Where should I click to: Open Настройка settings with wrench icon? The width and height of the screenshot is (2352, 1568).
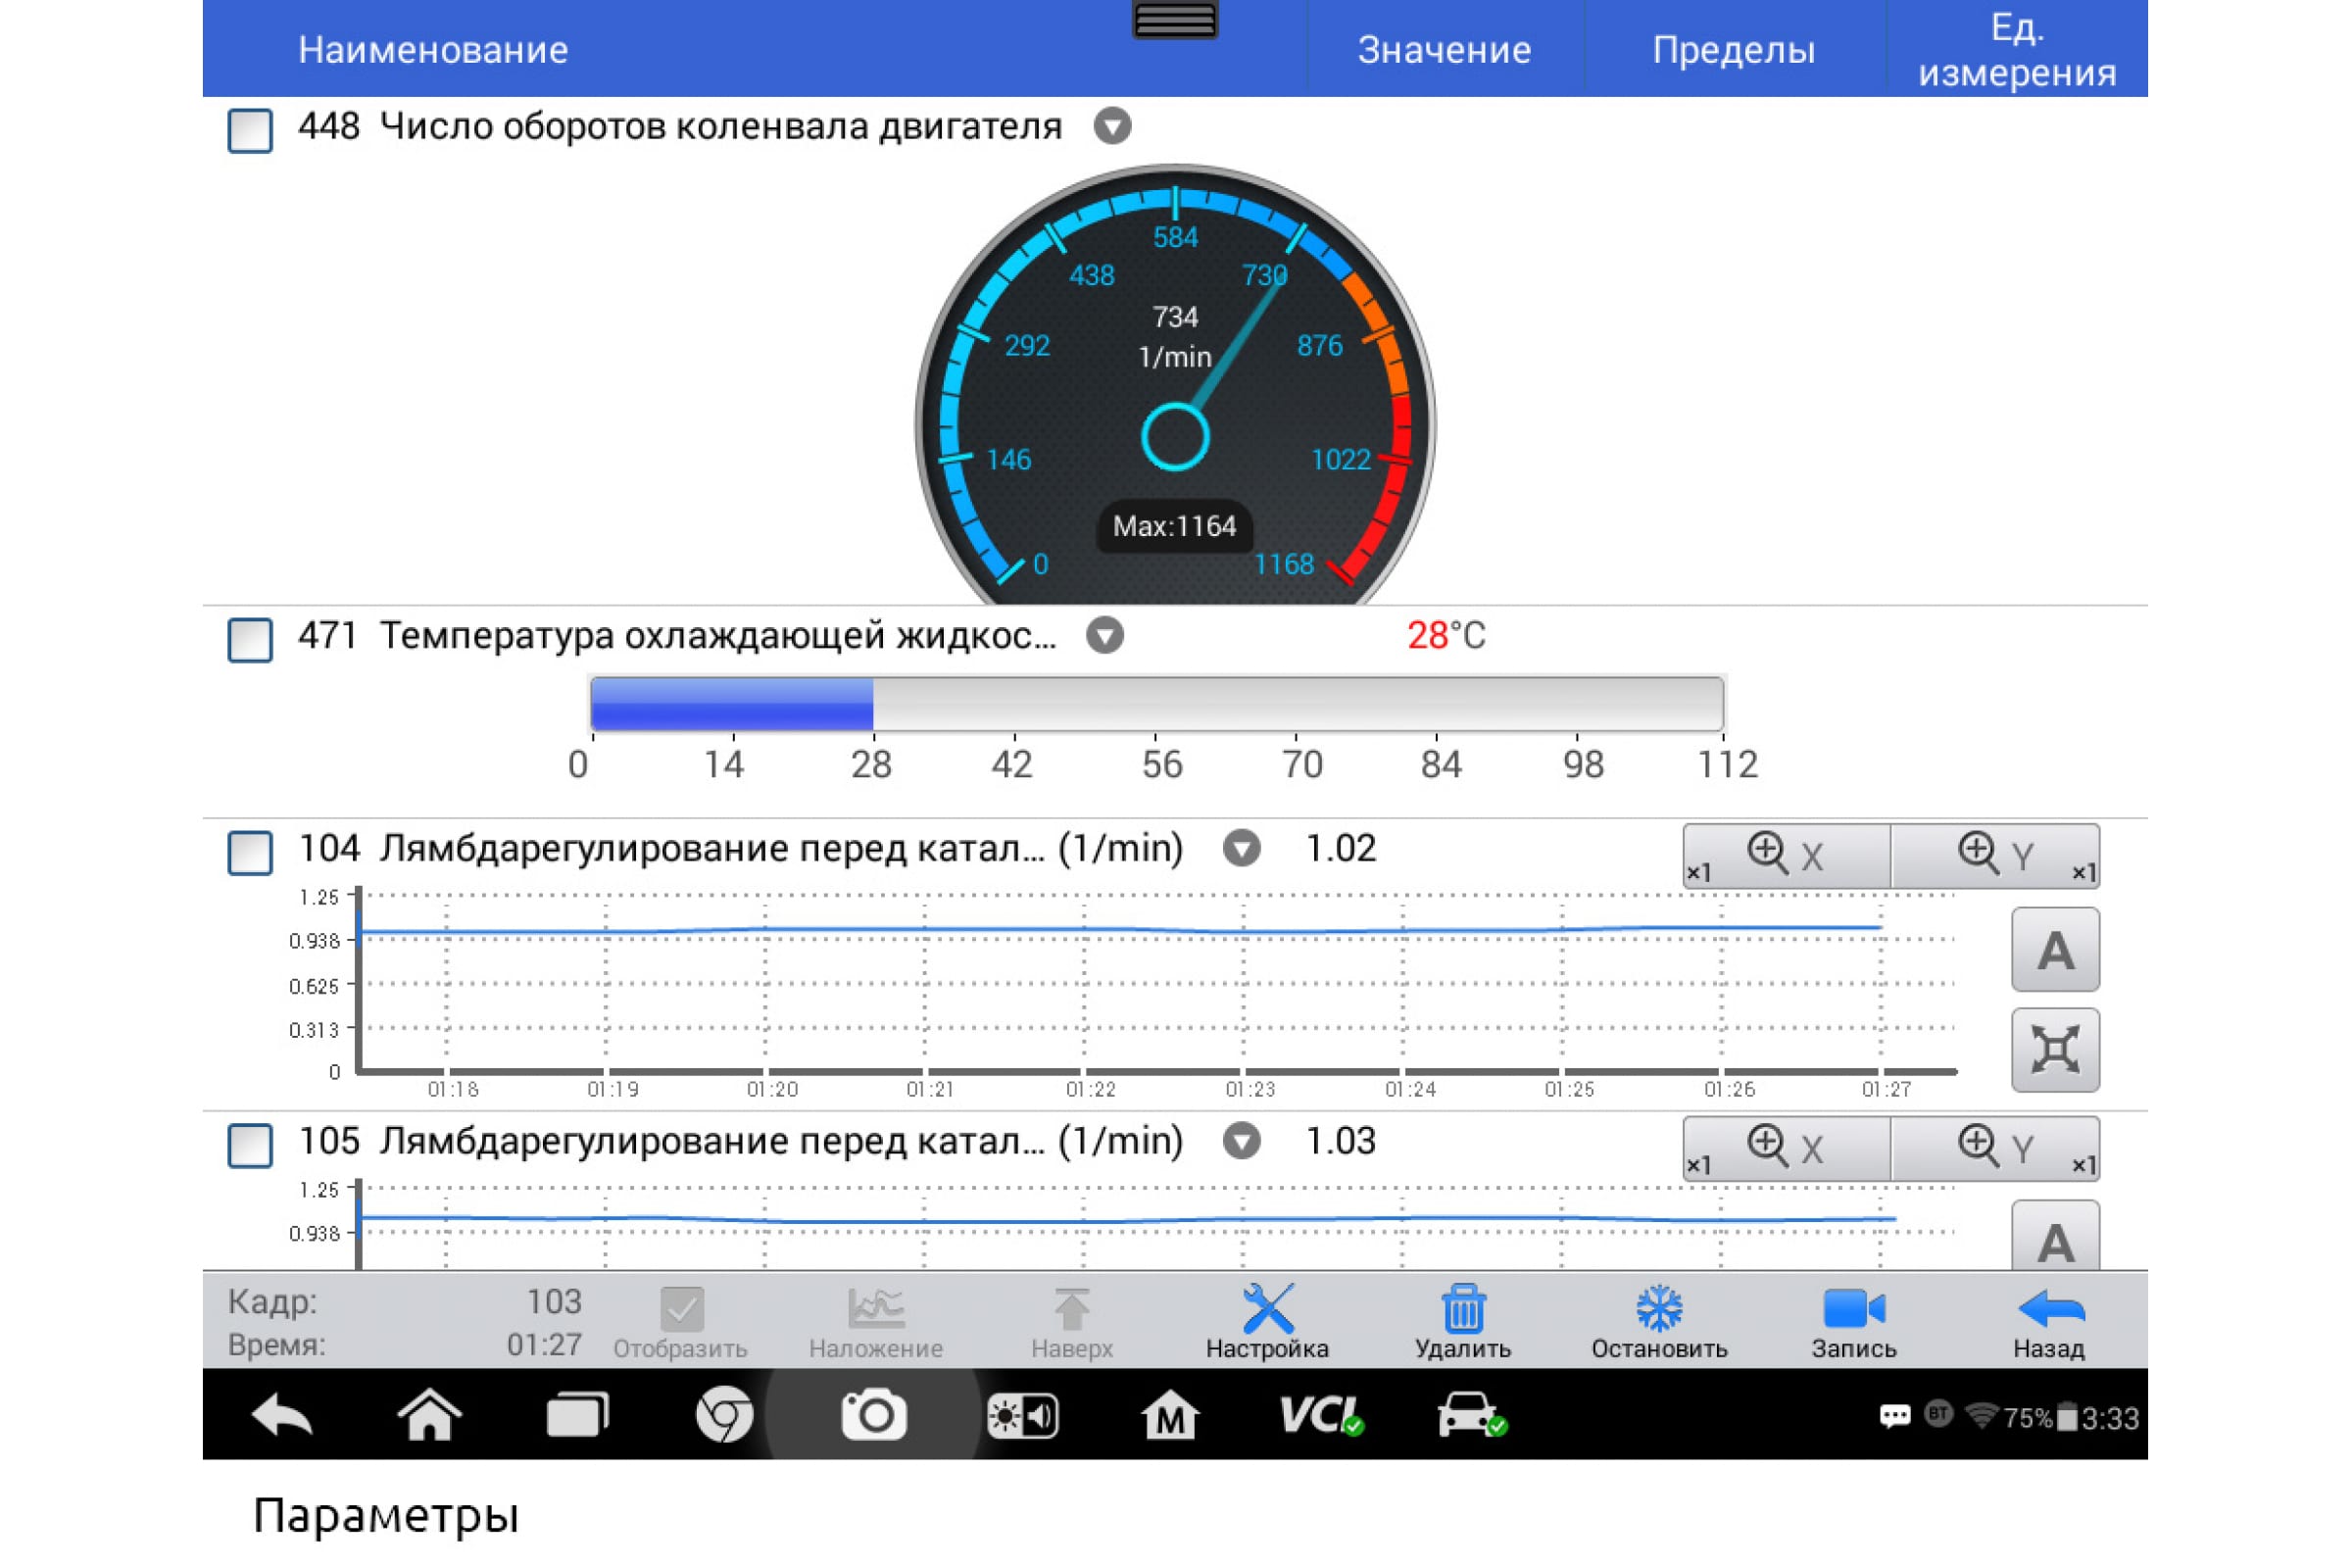pyautogui.click(x=1267, y=1323)
